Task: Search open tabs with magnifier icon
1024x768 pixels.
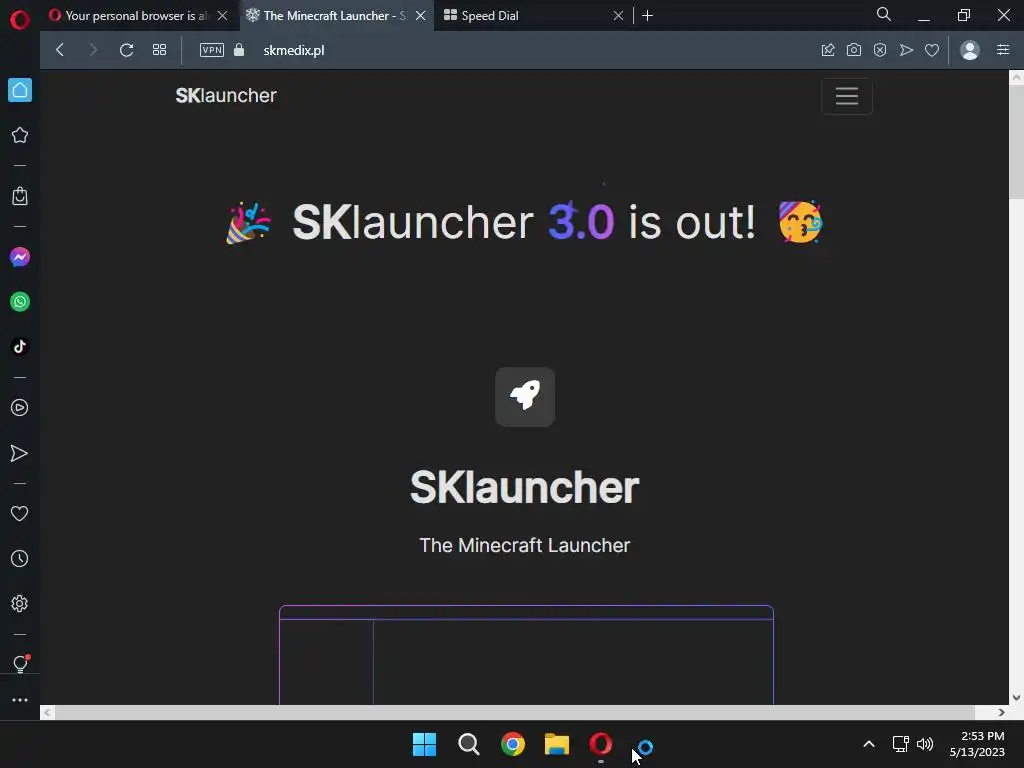Action: pyautogui.click(x=884, y=14)
